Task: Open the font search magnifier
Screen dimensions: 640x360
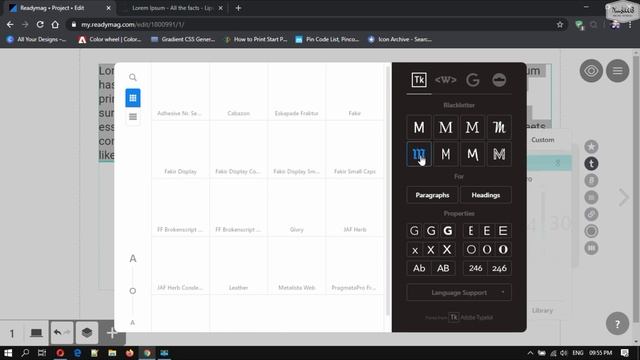Action: pos(133,77)
